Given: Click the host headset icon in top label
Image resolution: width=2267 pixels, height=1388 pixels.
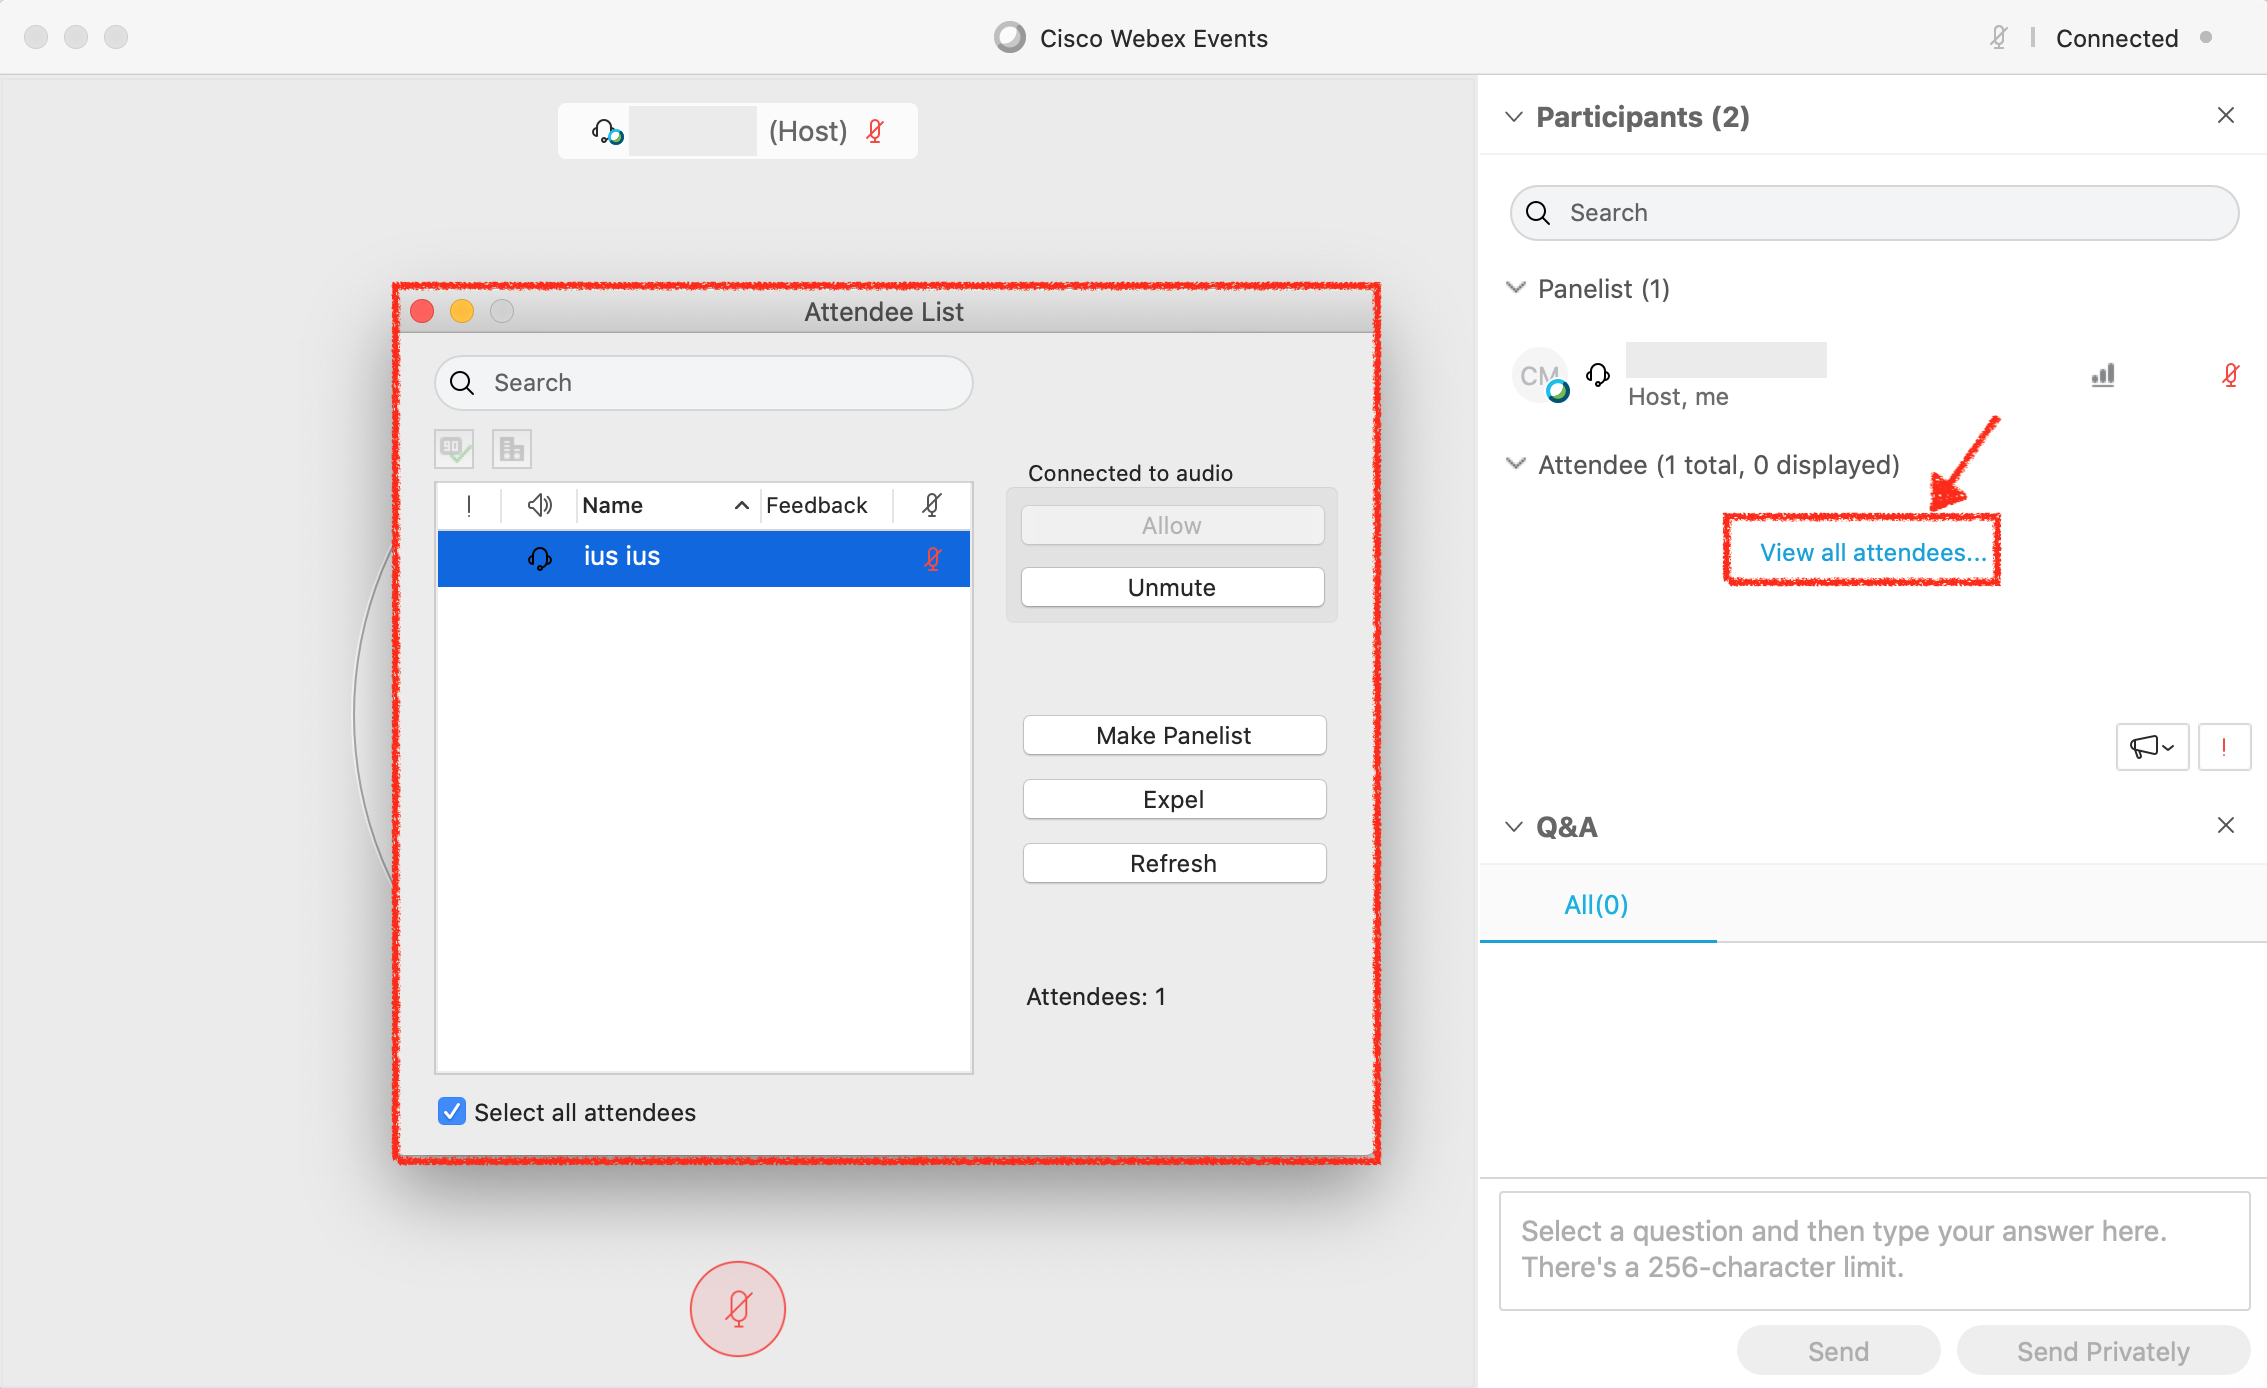Looking at the screenshot, I should pyautogui.click(x=607, y=131).
